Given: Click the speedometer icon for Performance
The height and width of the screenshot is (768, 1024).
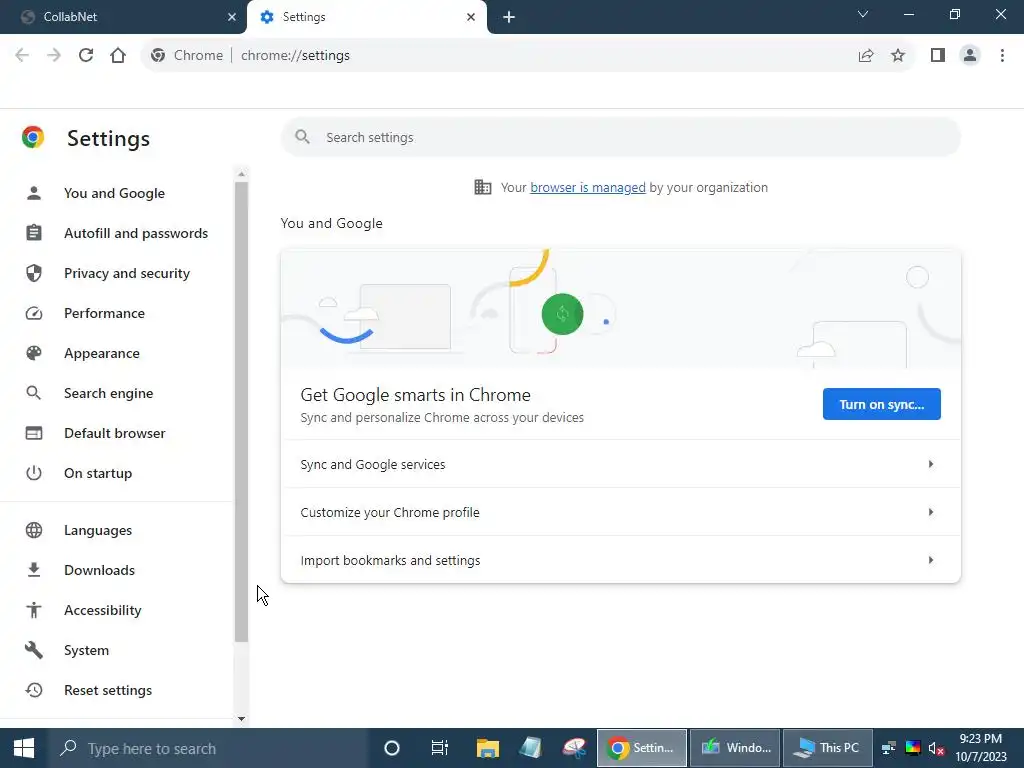Looking at the screenshot, I should coord(34,313).
